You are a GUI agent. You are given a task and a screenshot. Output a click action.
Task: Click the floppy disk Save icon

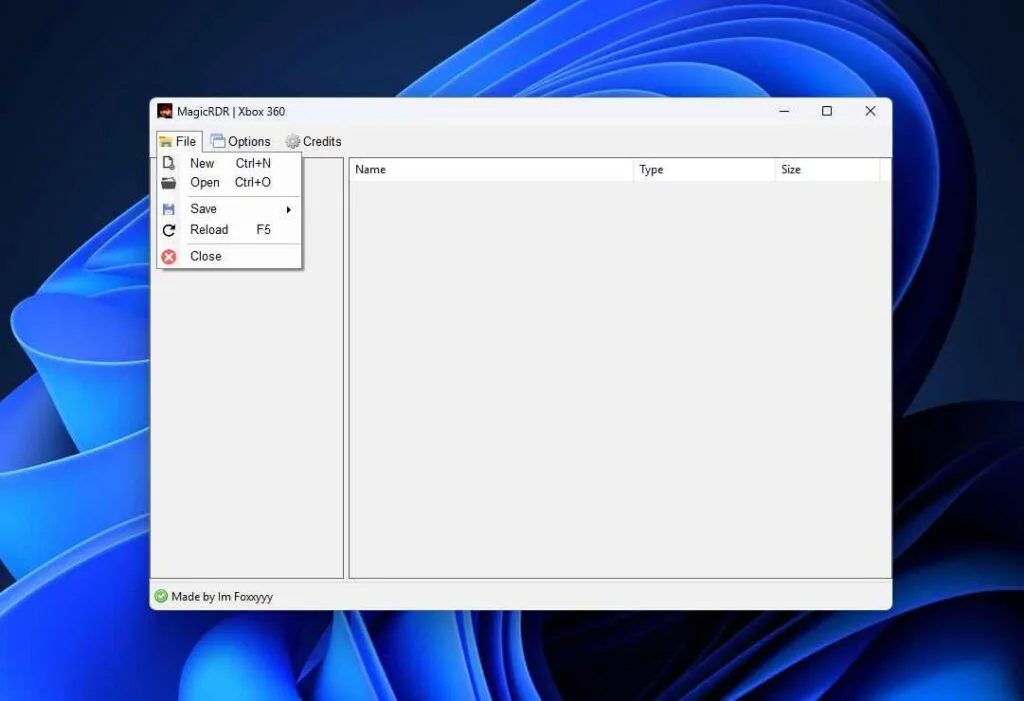click(168, 209)
